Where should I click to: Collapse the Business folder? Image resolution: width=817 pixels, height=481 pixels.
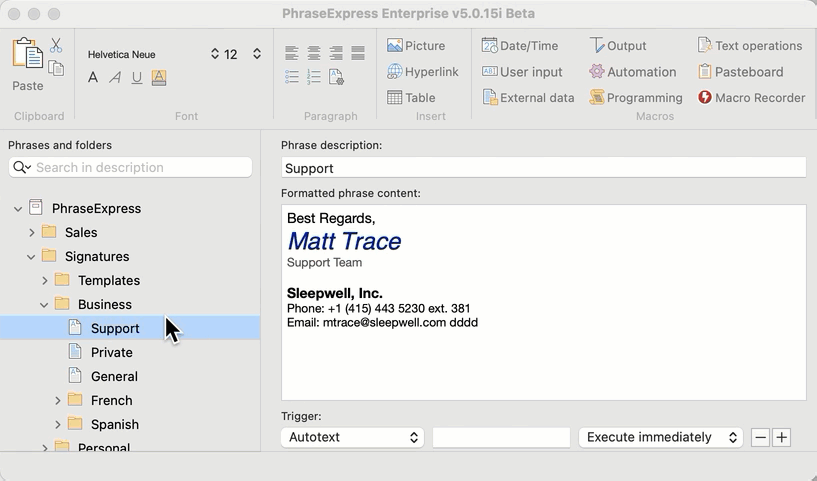point(44,305)
